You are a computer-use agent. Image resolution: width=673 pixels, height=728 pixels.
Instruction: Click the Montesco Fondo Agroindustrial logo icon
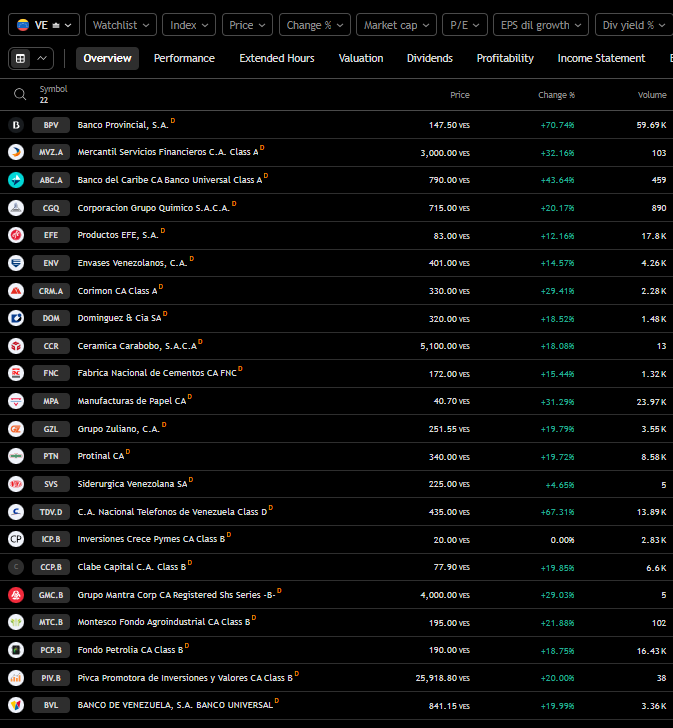[x=16, y=622]
